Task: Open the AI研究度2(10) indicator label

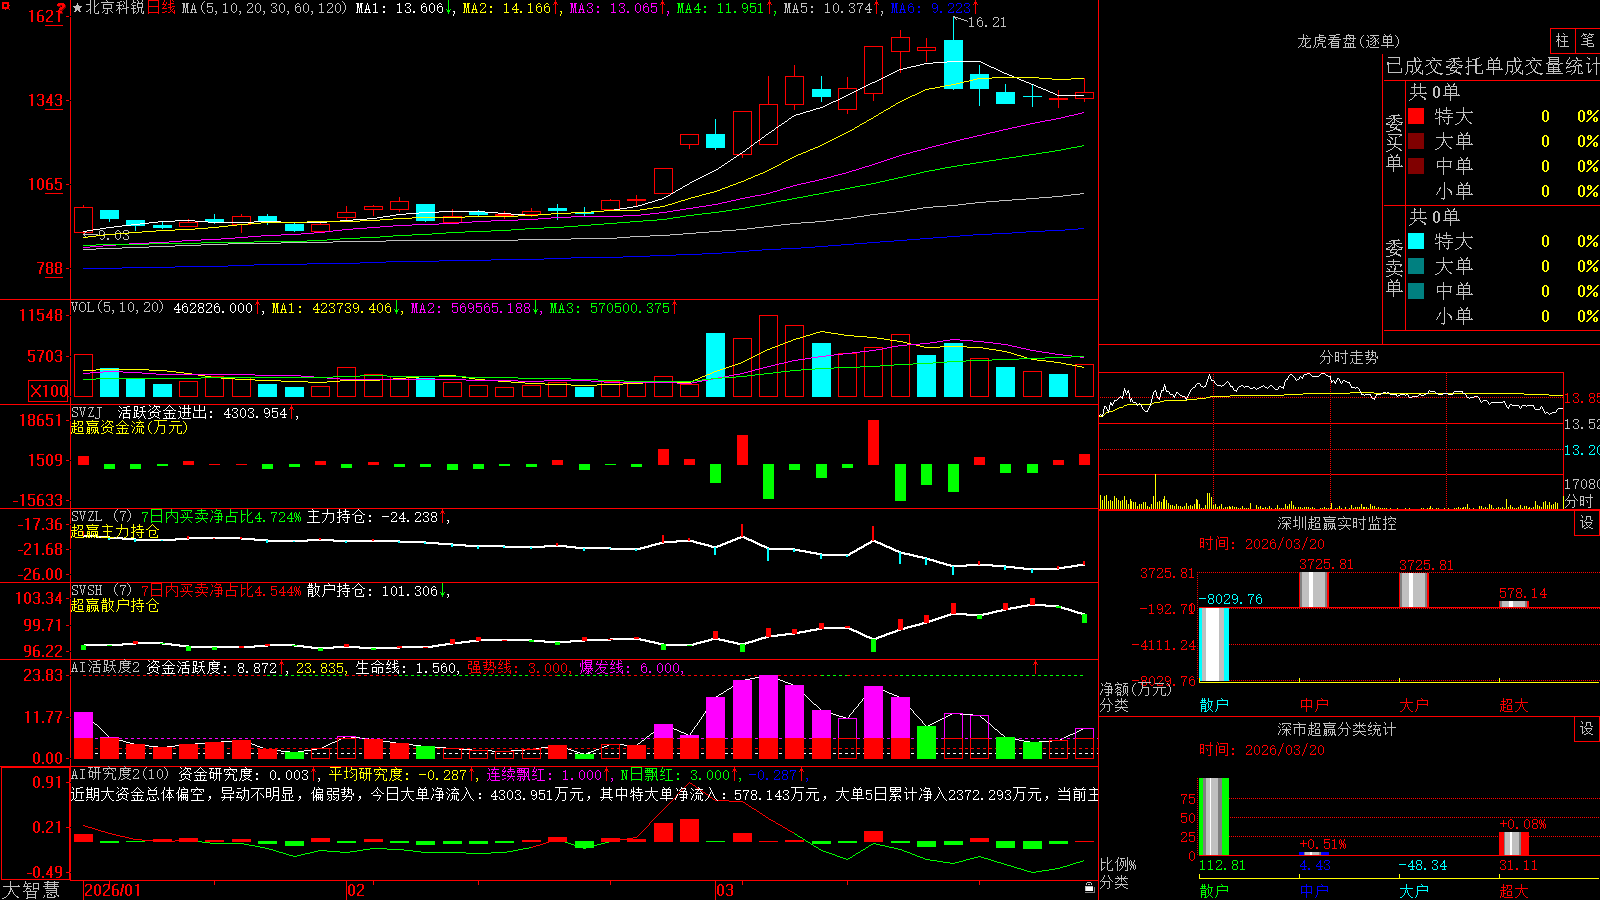Action: tap(121, 774)
